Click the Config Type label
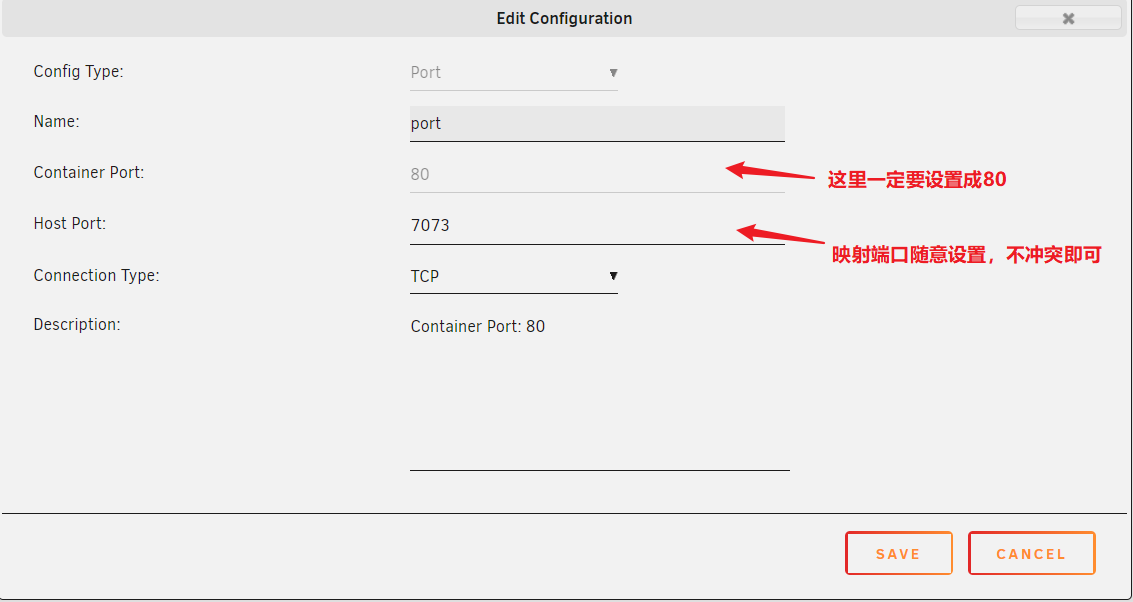The height and width of the screenshot is (602, 1133). [78, 72]
